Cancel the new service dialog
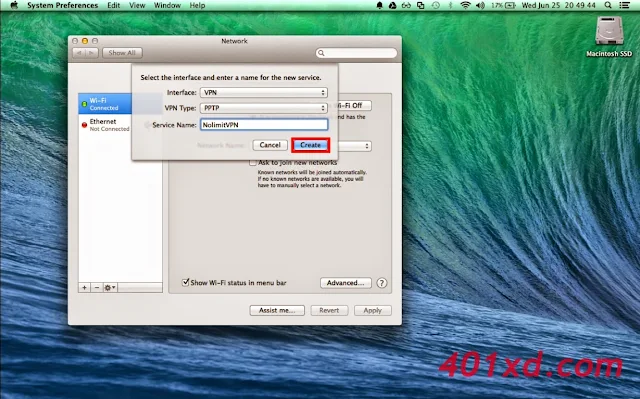This screenshot has height=399, width=640. click(x=270, y=145)
